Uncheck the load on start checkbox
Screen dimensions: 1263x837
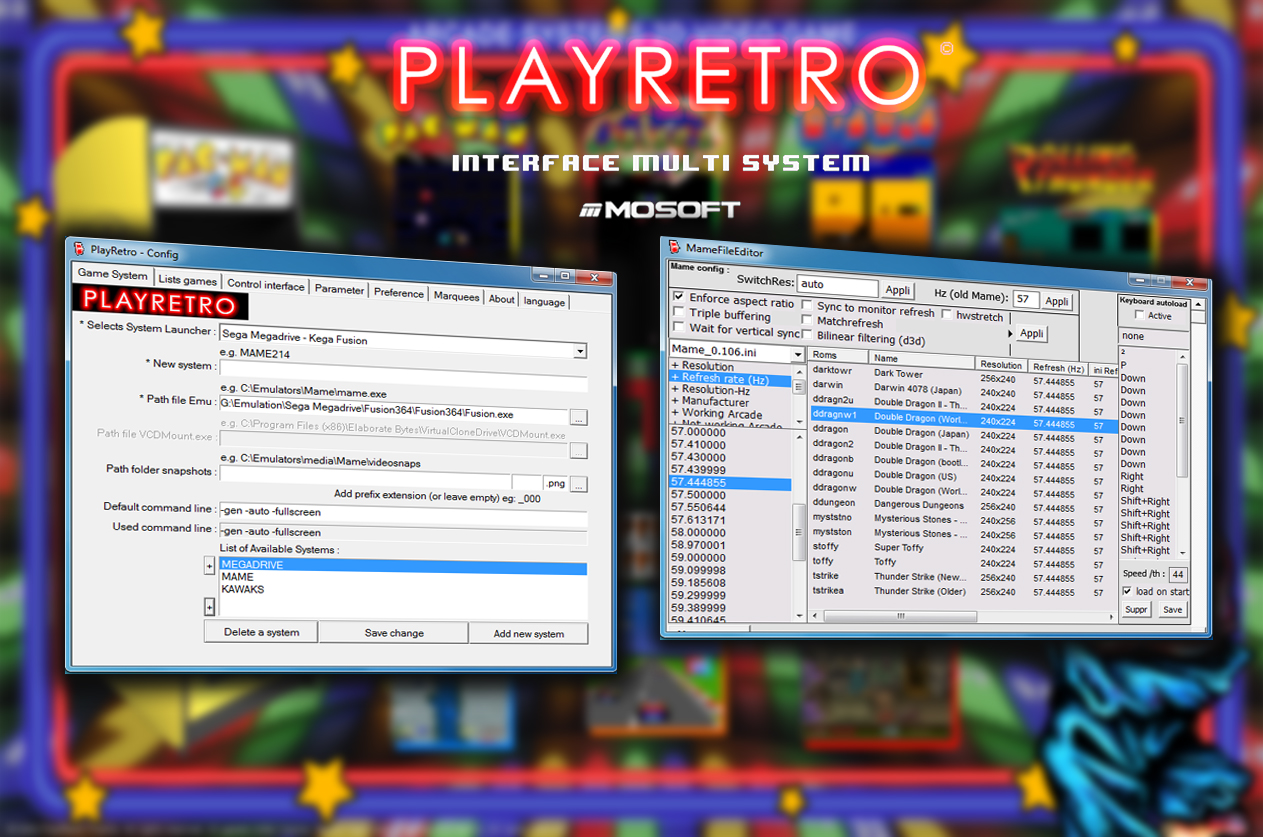click(1127, 592)
